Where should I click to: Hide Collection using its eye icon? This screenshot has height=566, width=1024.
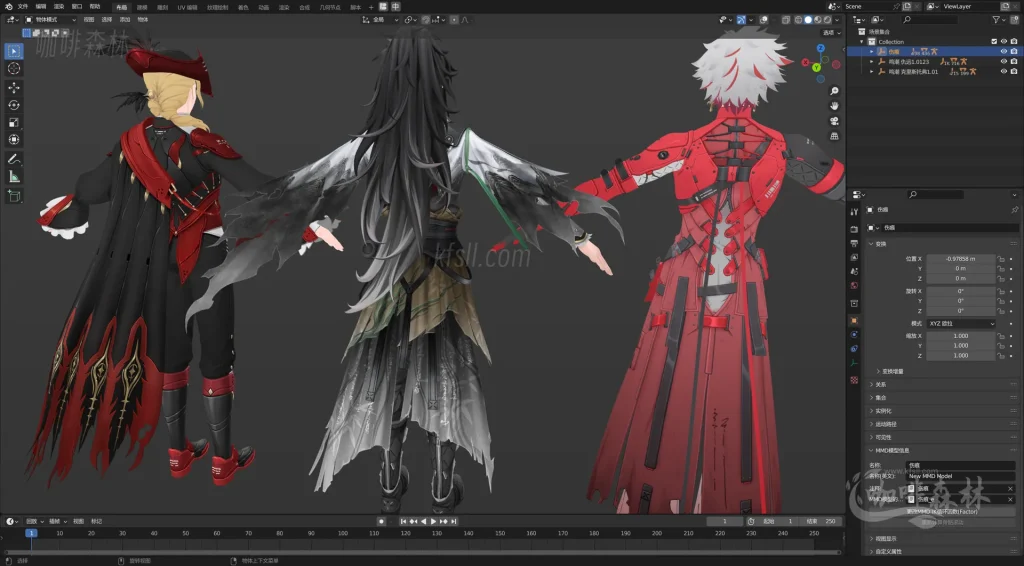click(1004, 41)
